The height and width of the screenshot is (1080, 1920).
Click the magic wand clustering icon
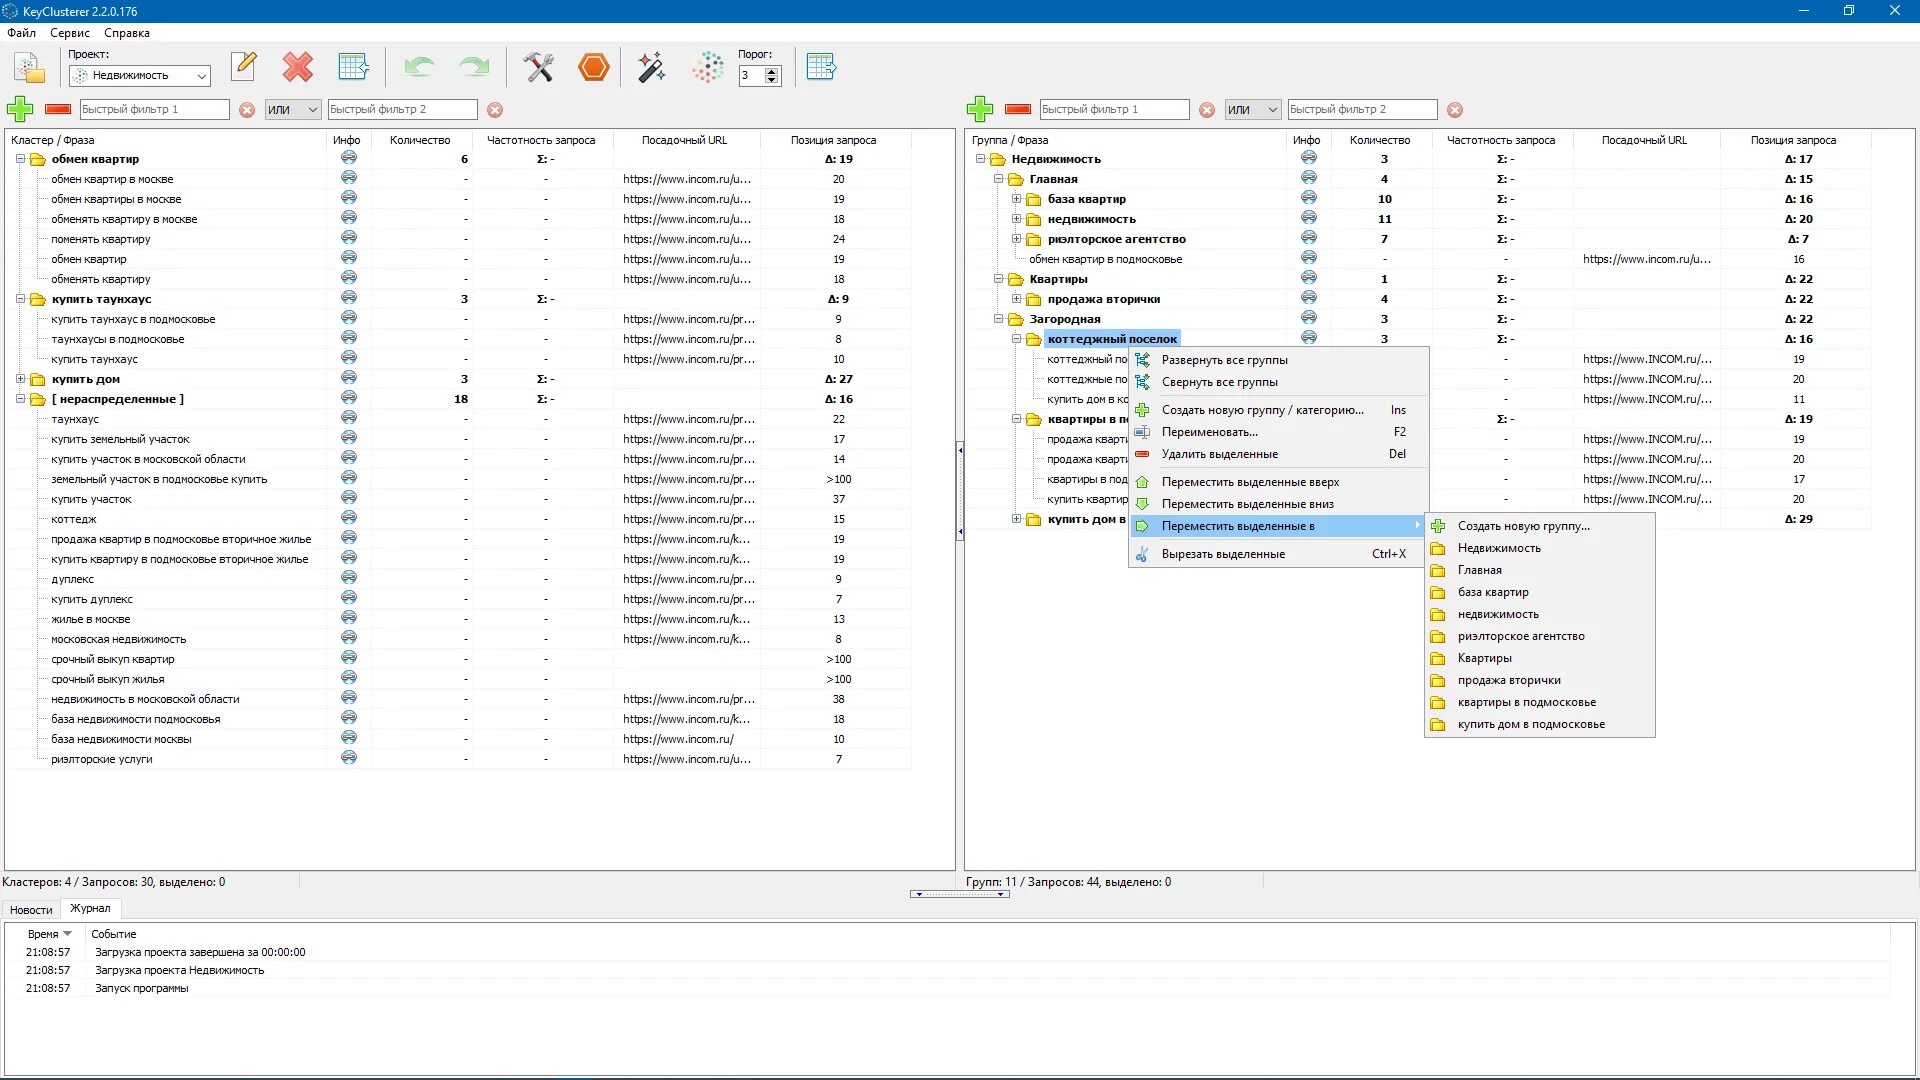pos(651,67)
